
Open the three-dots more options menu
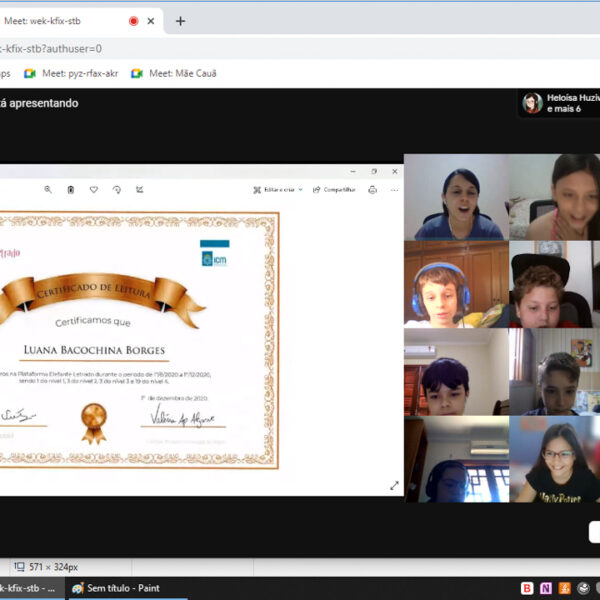[394, 189]
